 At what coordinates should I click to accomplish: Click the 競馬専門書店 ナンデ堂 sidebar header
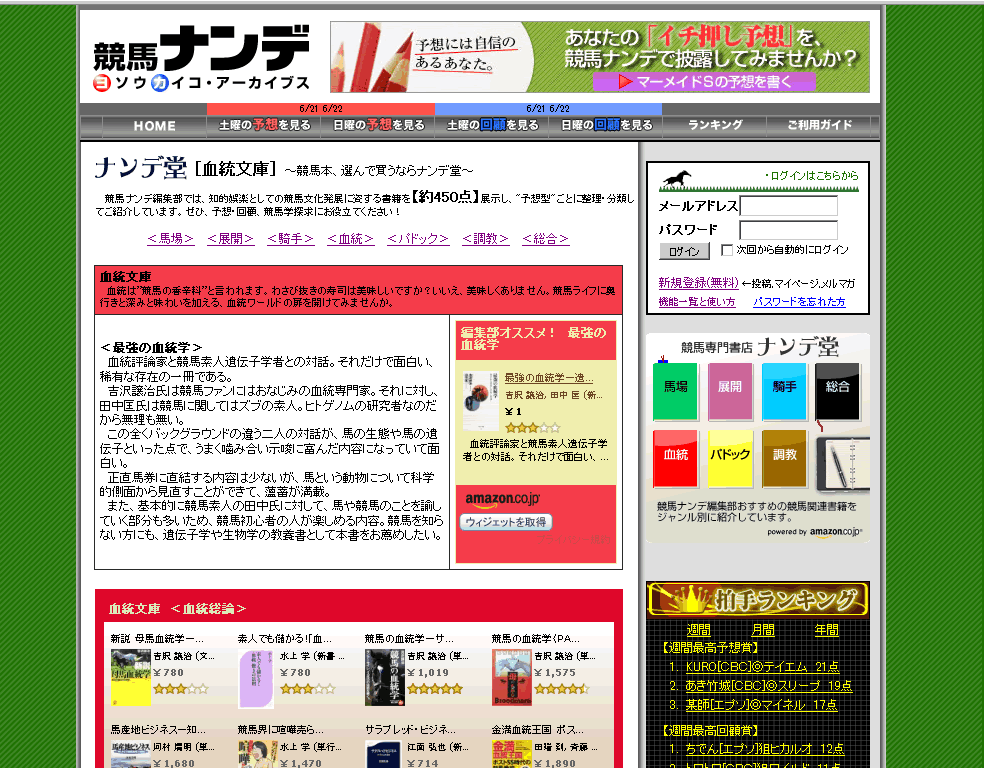tap(759, 346)
